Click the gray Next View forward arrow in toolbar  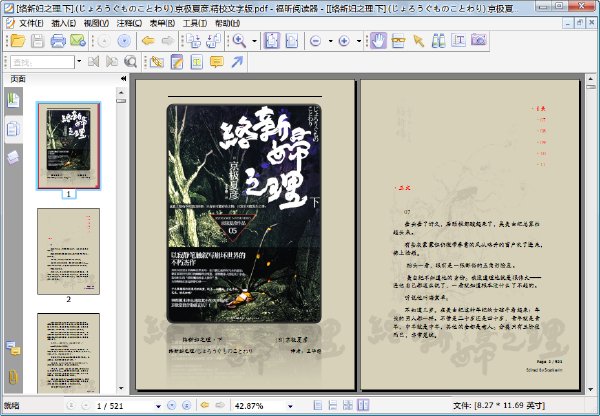coord(168,41)
